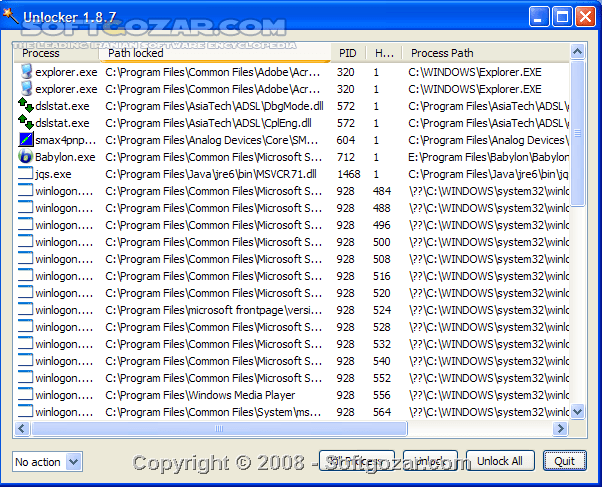Click the horizontal scrollbar thumb
The width and height of the screenshot is (602, 487).
click(219, 428)
